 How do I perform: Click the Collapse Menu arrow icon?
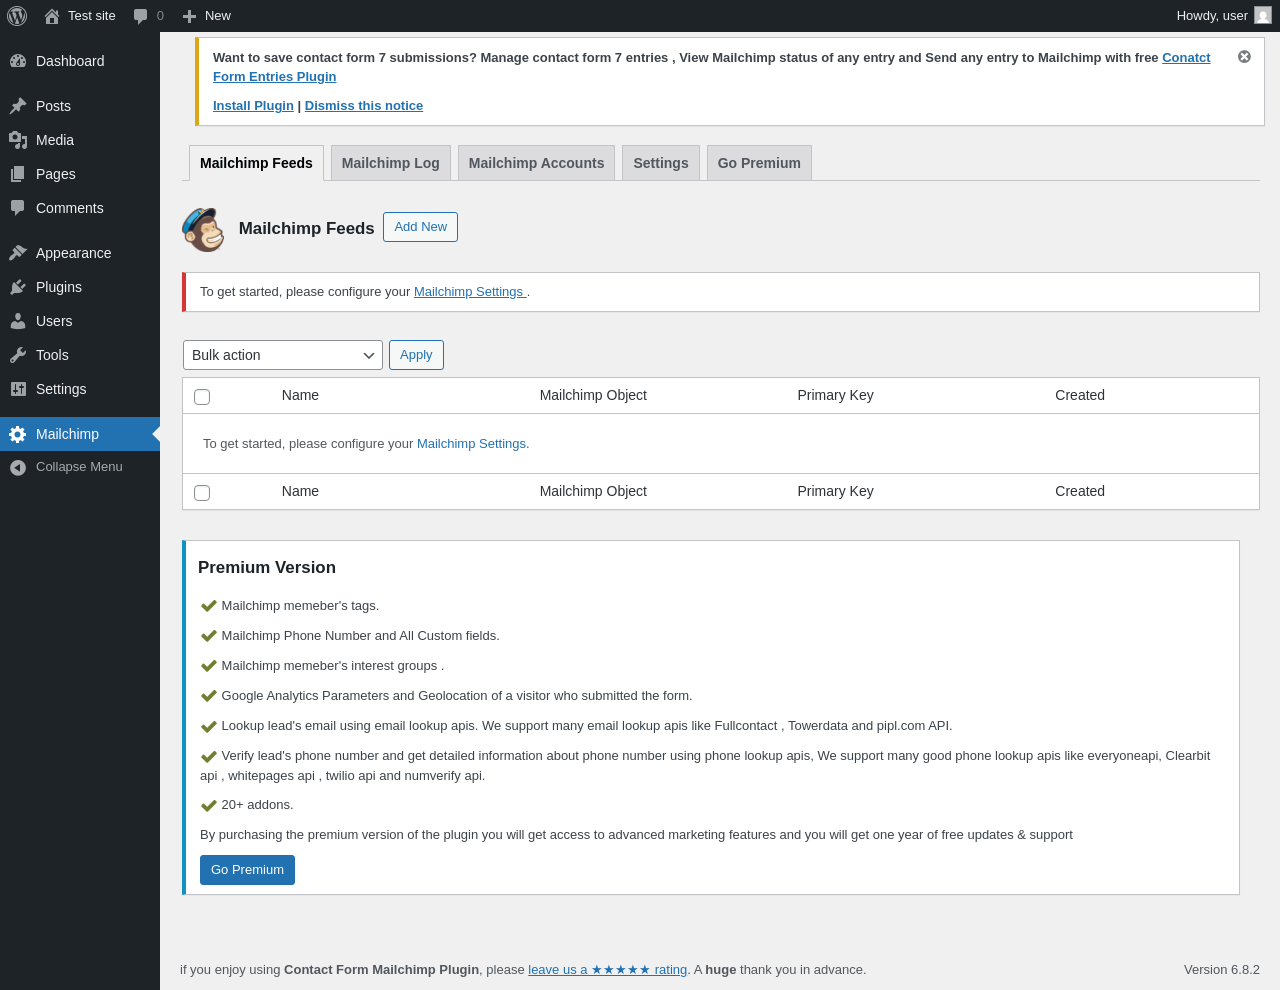tap(18, 467)
